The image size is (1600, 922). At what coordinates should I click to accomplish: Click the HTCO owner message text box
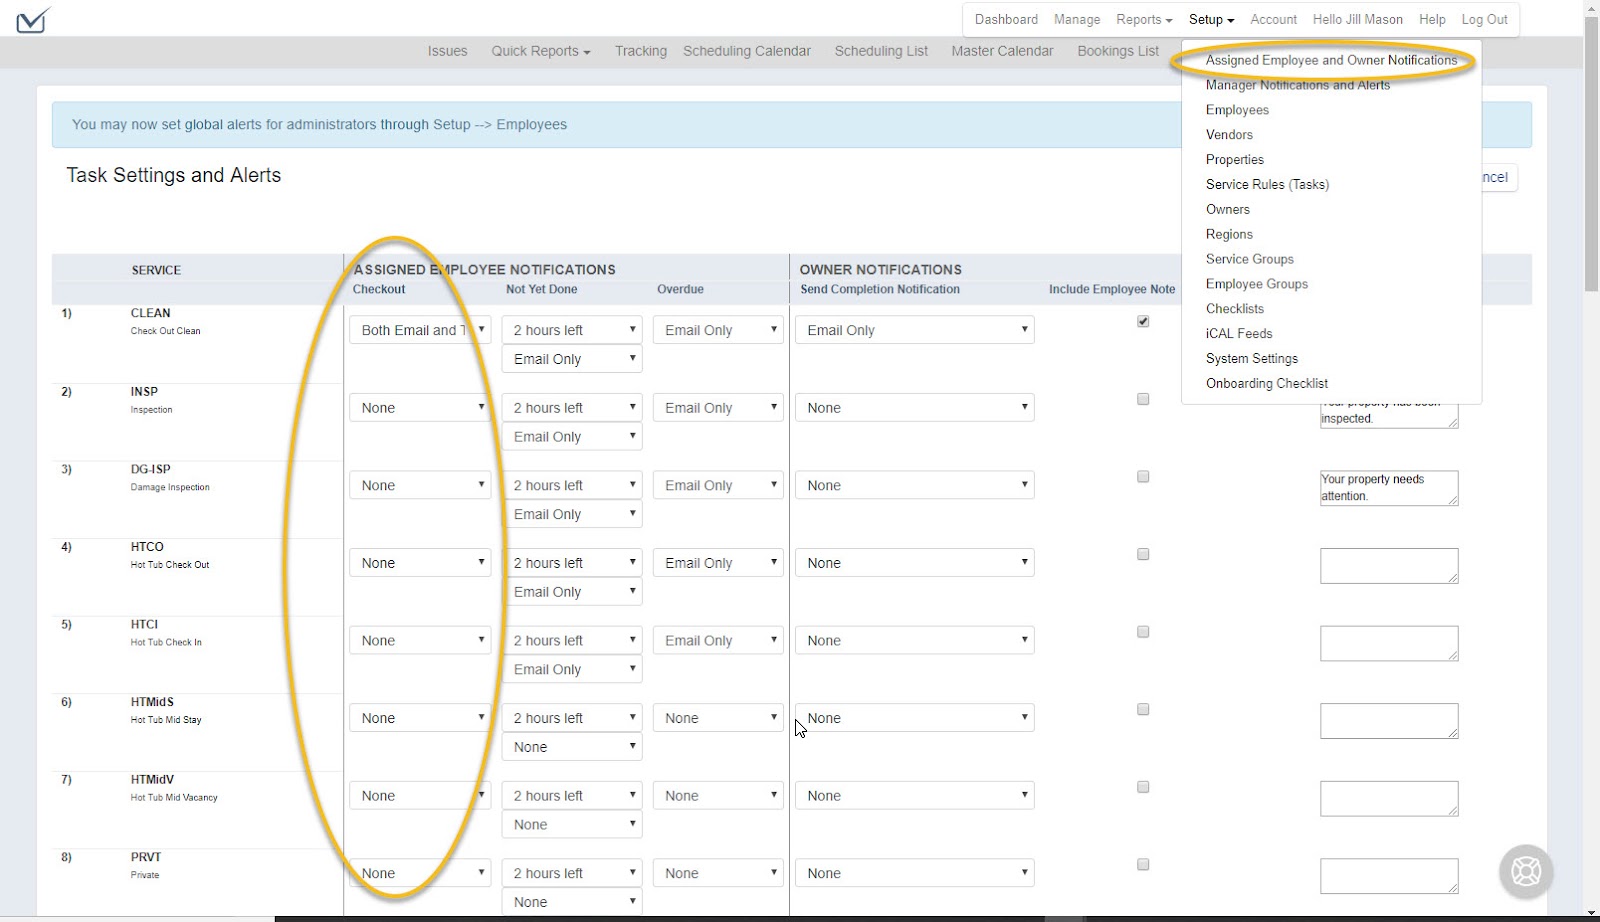tap(1389, 566)
